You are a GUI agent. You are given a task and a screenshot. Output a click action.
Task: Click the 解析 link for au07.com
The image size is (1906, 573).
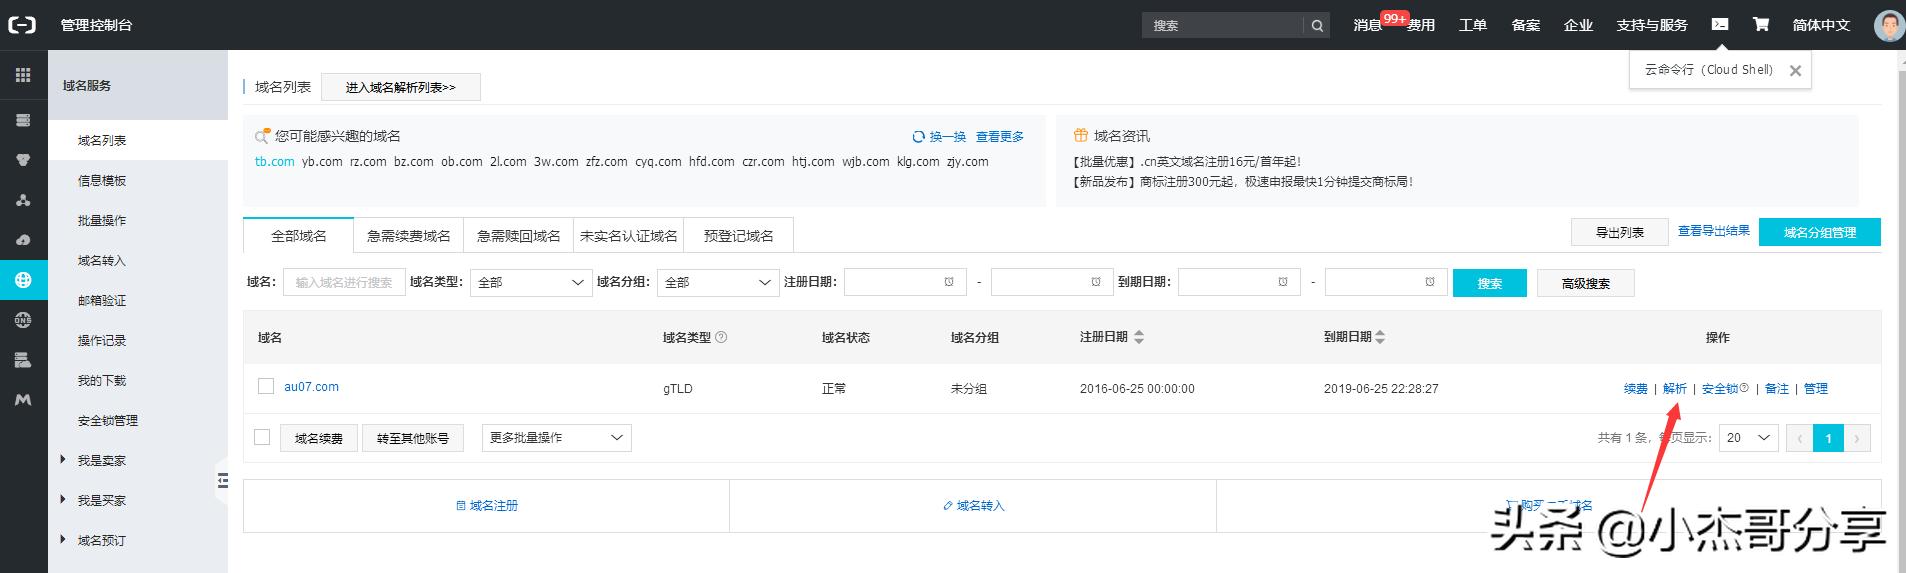(1675, 389)
